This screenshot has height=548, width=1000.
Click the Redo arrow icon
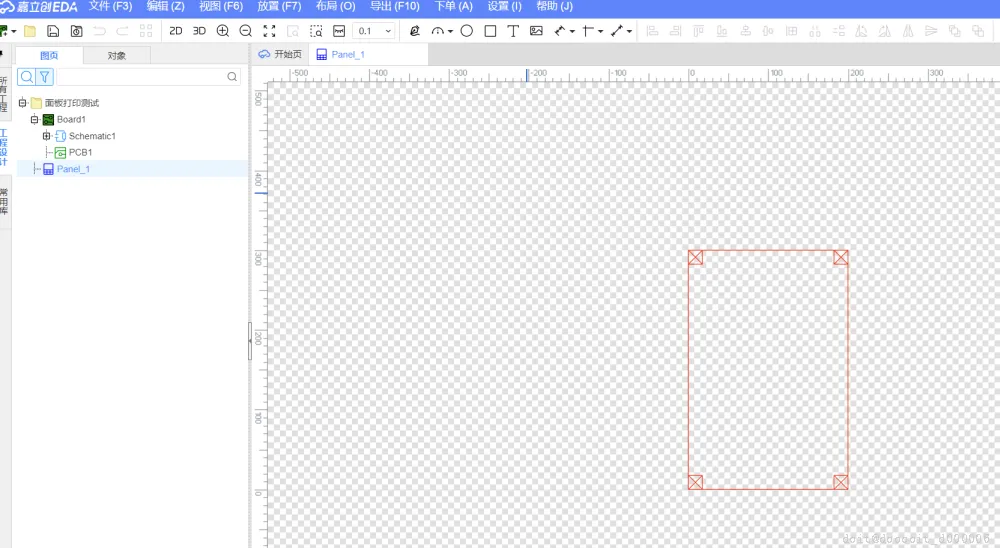click(x=122, y=31)
